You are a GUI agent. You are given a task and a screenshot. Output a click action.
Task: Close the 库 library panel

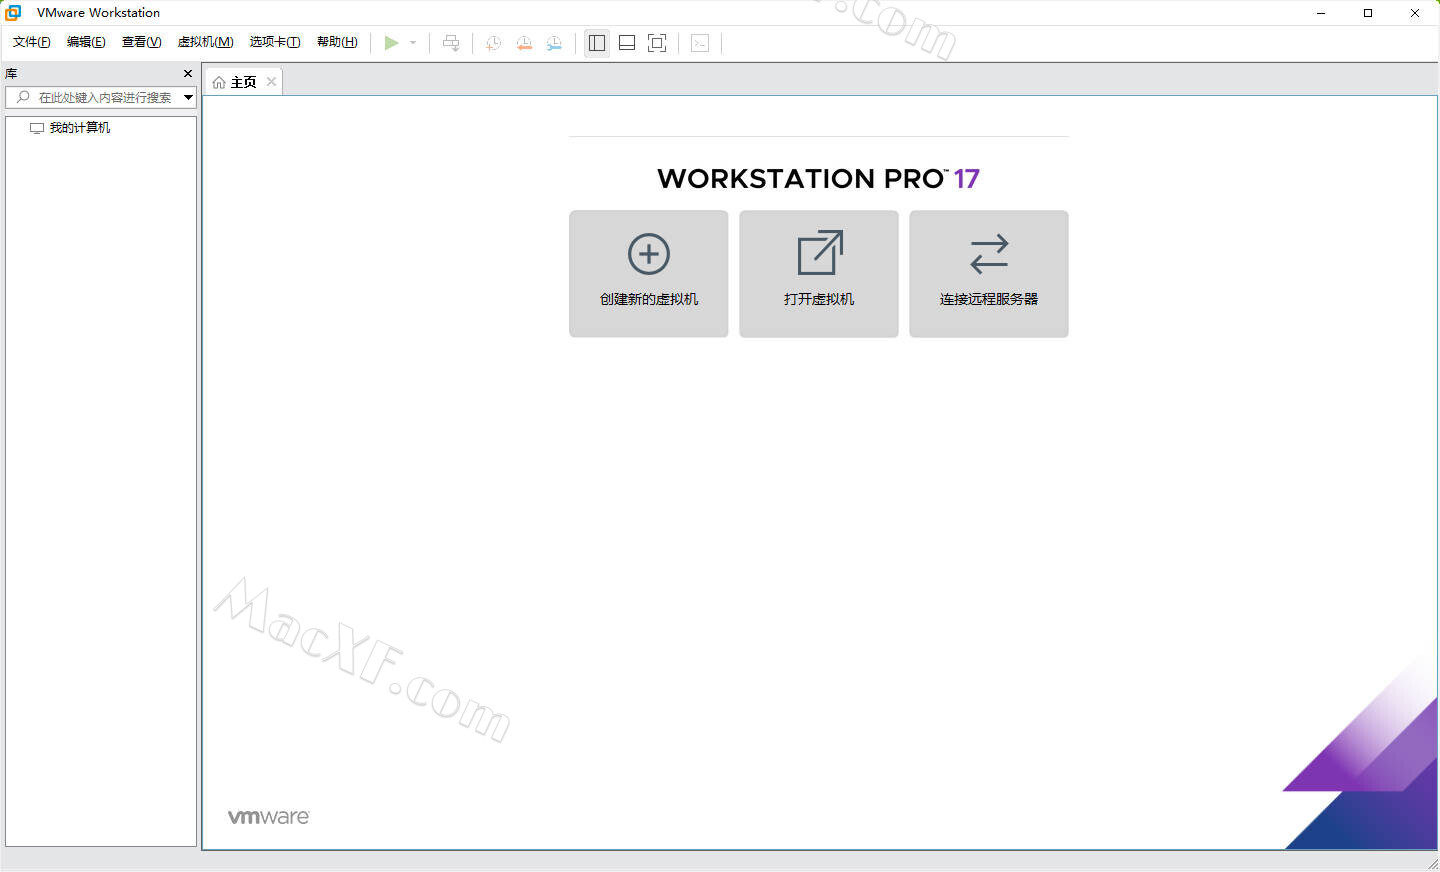pyautogui.click(x=188, y=74)
